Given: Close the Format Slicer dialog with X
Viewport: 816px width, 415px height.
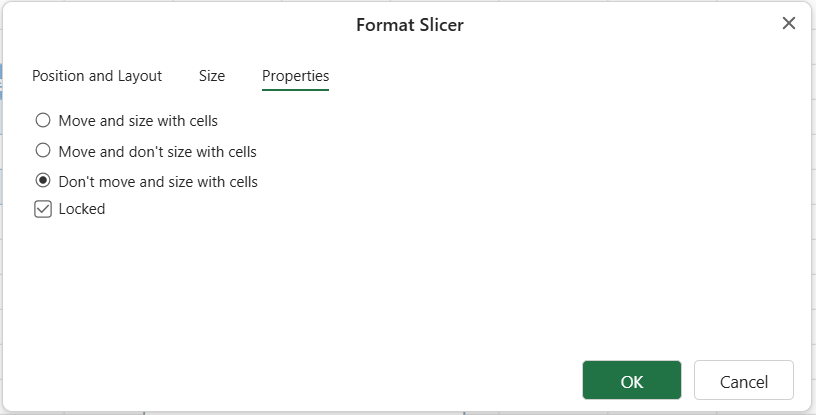Looking at the screenshot, I should tap(788, 23).
